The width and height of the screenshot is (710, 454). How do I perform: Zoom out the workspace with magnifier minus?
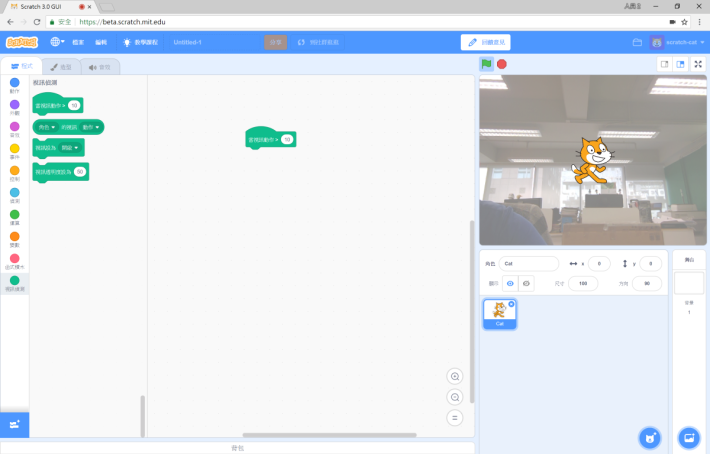[455, 397]
